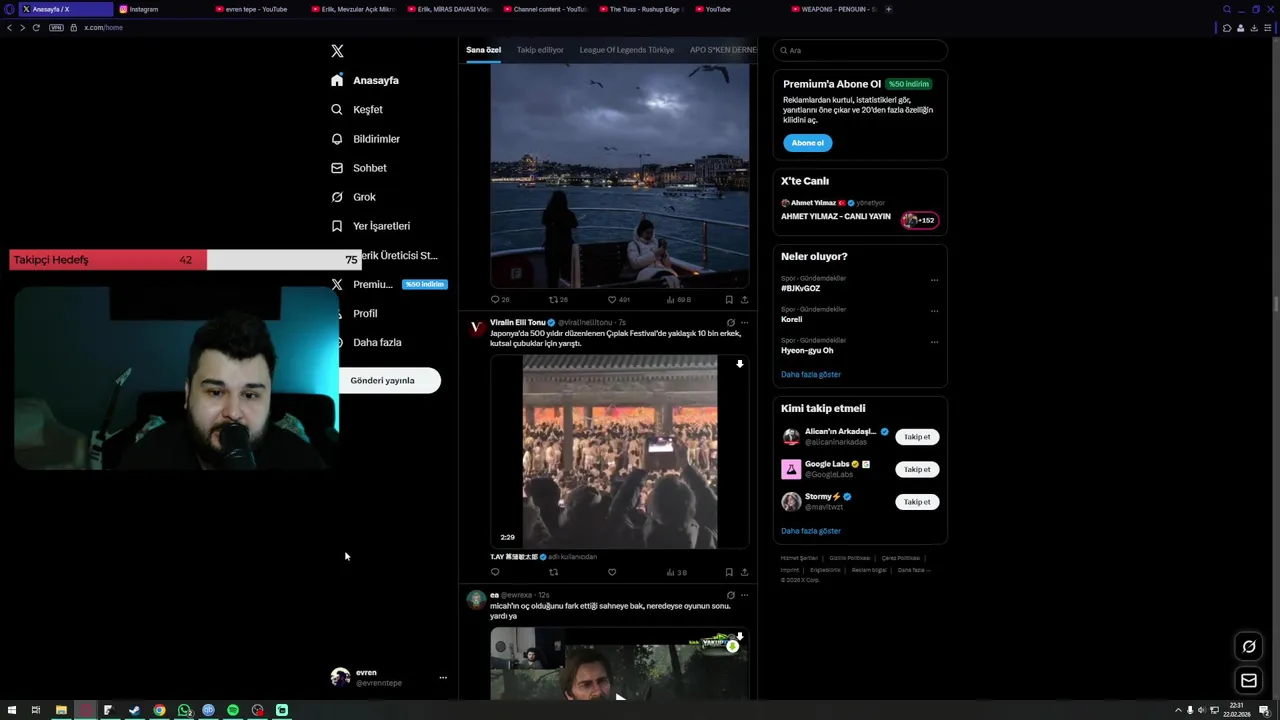Switch to League Of Legends Türkiye tab
Image resolution: width=1280 pixels, height=720 pixels.
(627, 50)
